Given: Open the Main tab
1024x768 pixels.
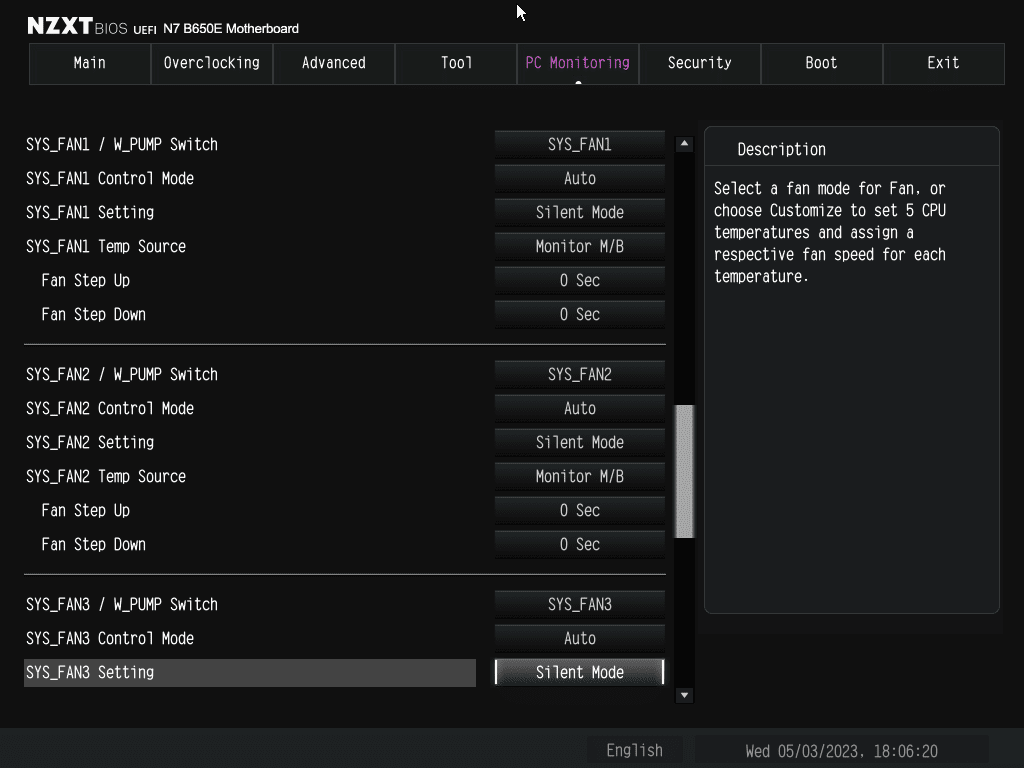Looking at the screenshot, I should [x=89, y=63].
